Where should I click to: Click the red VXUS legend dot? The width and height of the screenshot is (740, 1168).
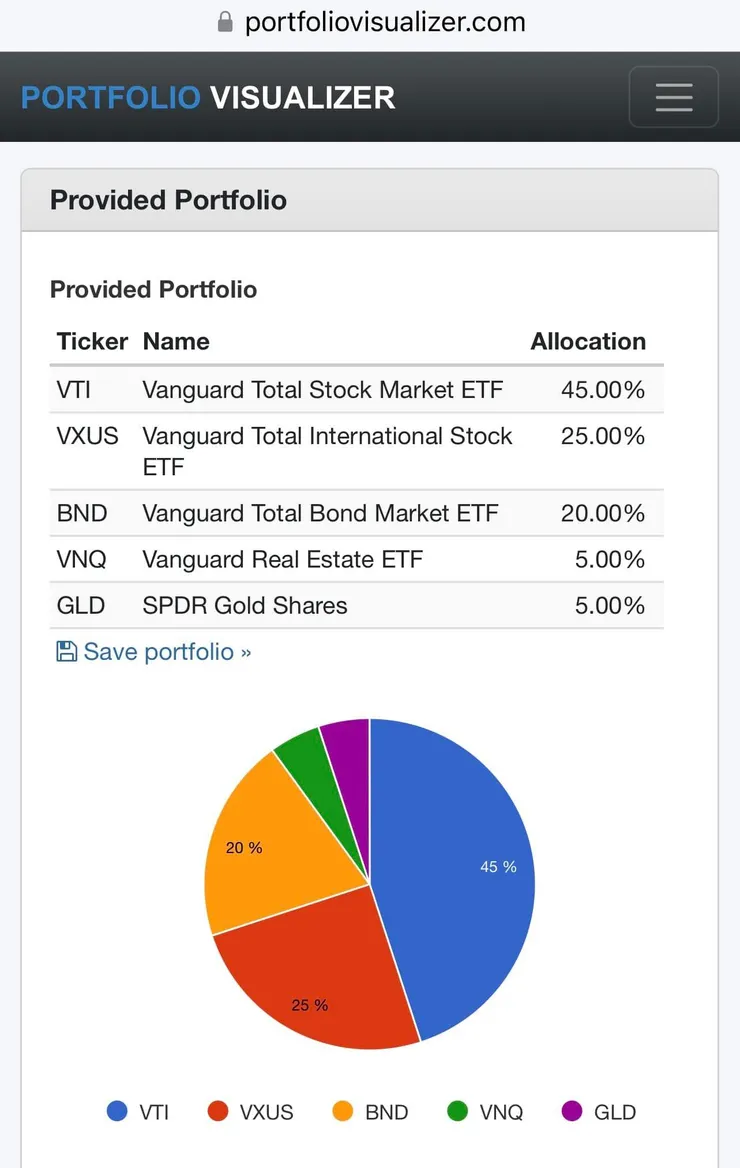point(218,1111)
